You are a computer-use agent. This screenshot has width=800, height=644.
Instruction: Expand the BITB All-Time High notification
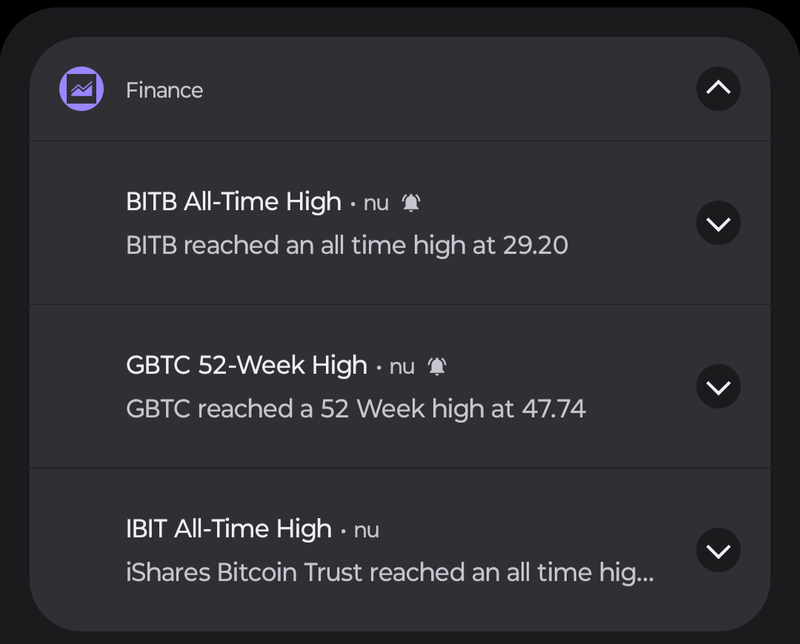718,224
